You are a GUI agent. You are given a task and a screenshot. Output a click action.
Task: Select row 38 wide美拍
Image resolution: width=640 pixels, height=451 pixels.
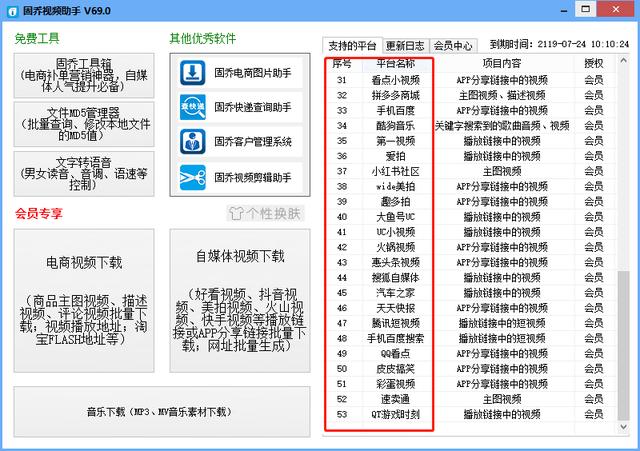[471, 187]
